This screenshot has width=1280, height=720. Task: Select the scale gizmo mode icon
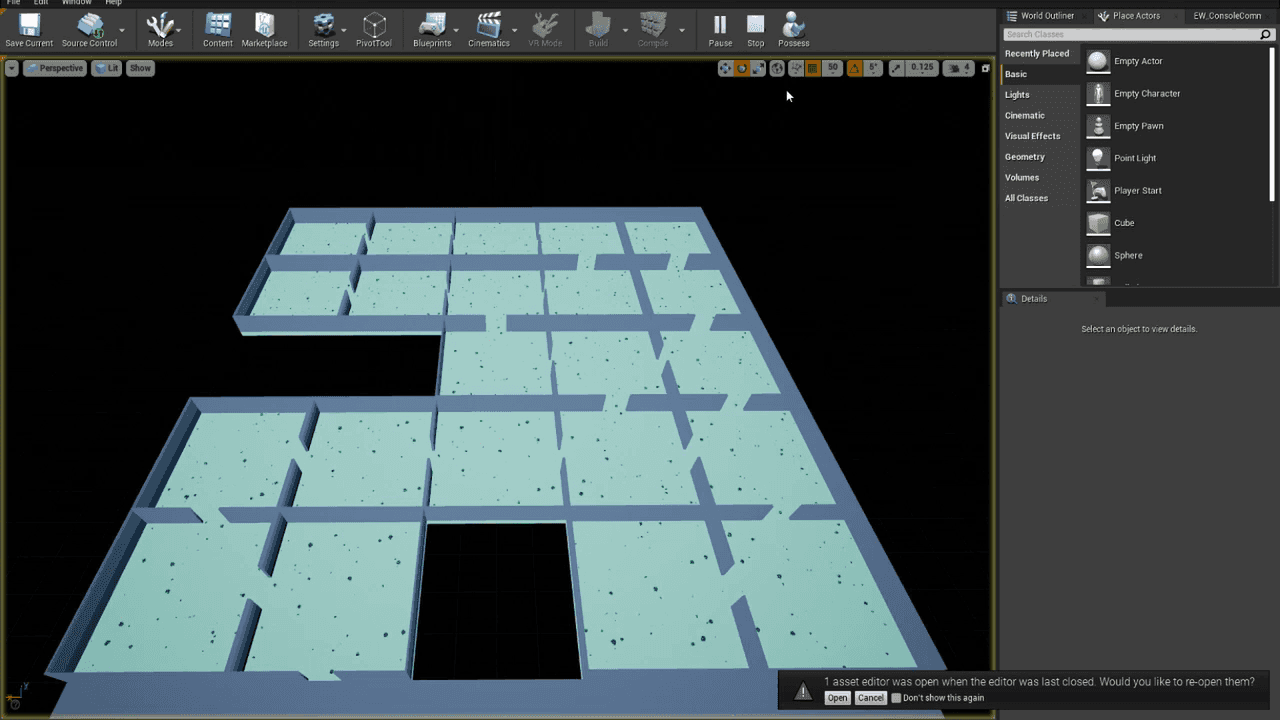758,68
